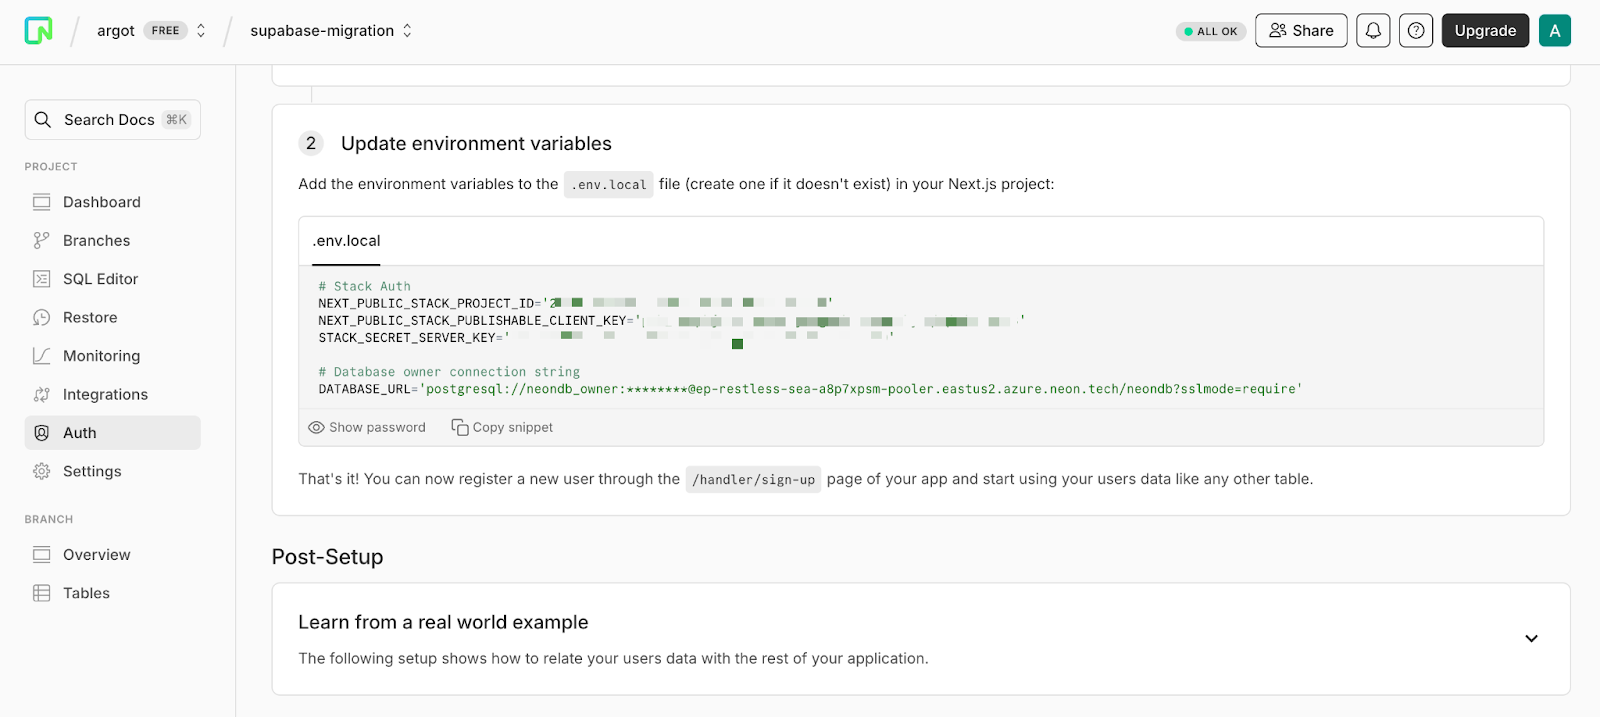
Task: Click the ALL OK status badge
Action: click(1211, 31)
